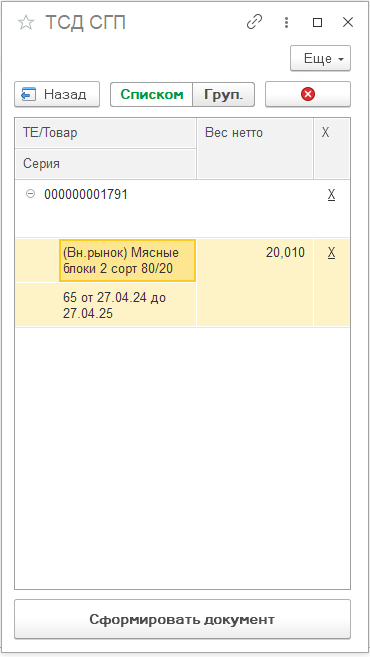The width and height of the screenshot is (370, 657).
Task: Select the Мясные блоки 2 сорт cell
Action: [x=127, y=260]
